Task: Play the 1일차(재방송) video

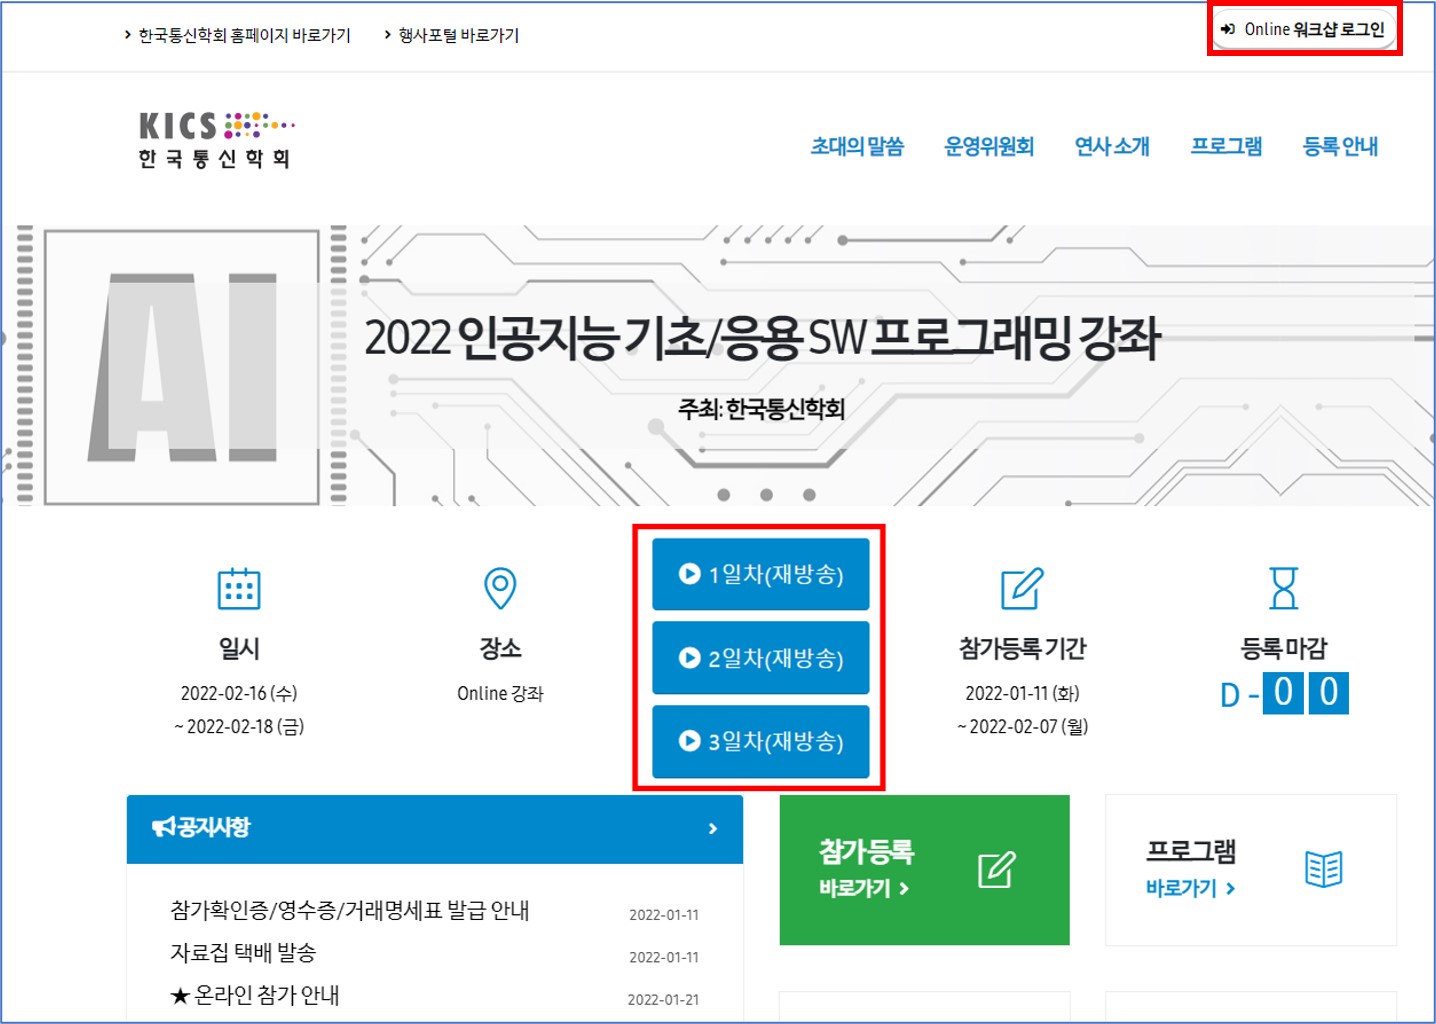Action: click(761, 574)
